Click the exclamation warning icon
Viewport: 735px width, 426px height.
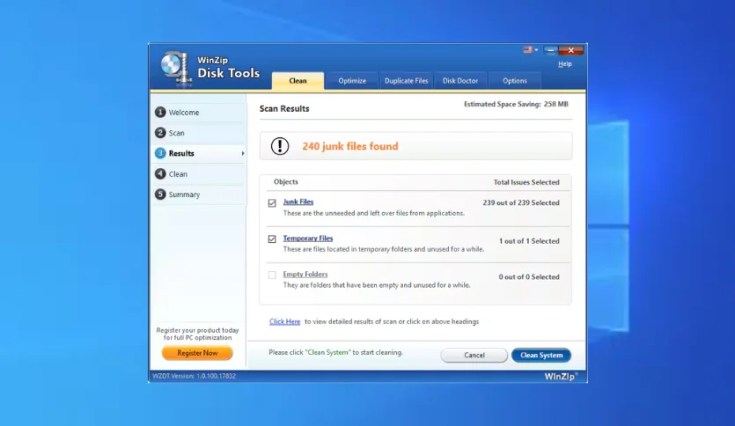pos(280,146)
